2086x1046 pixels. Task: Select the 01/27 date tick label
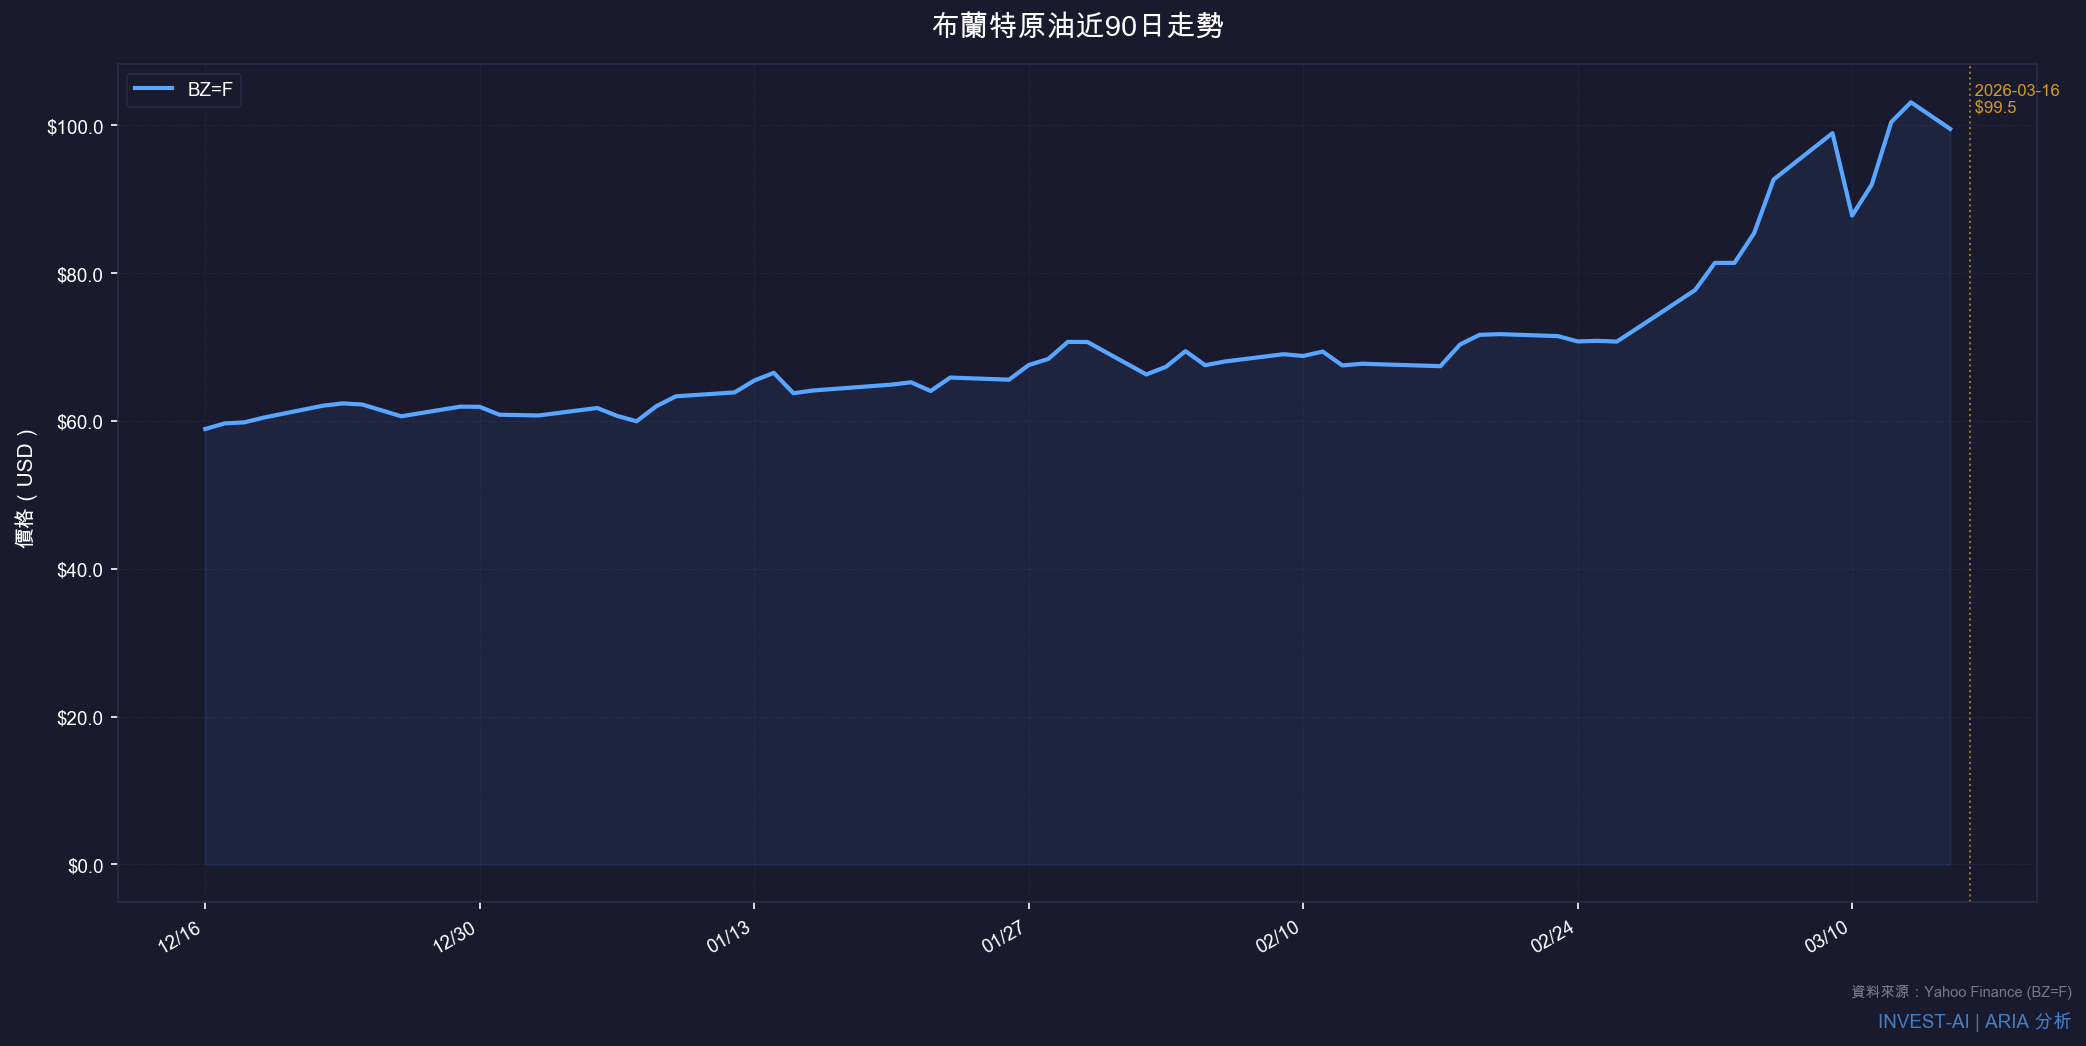tap(1003, 937)
